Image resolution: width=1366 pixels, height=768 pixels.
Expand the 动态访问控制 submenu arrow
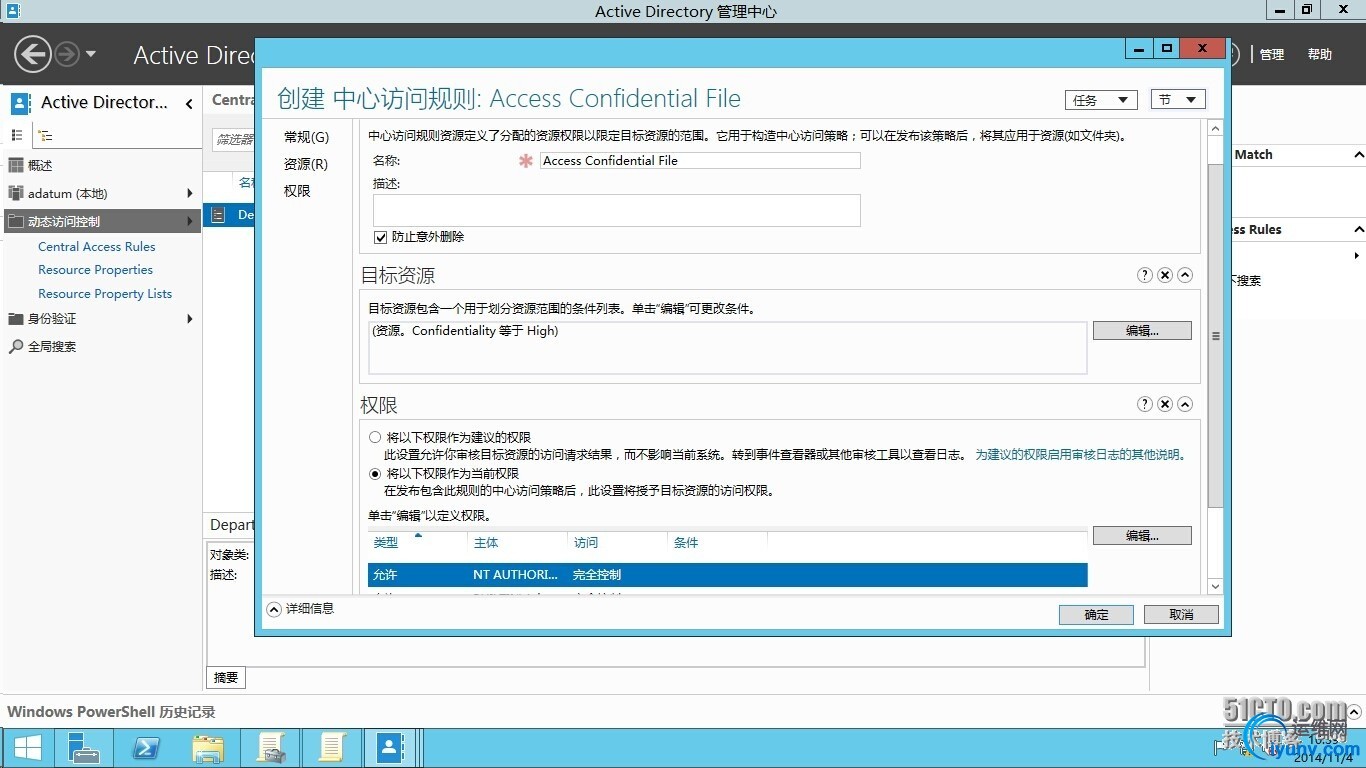189,221
